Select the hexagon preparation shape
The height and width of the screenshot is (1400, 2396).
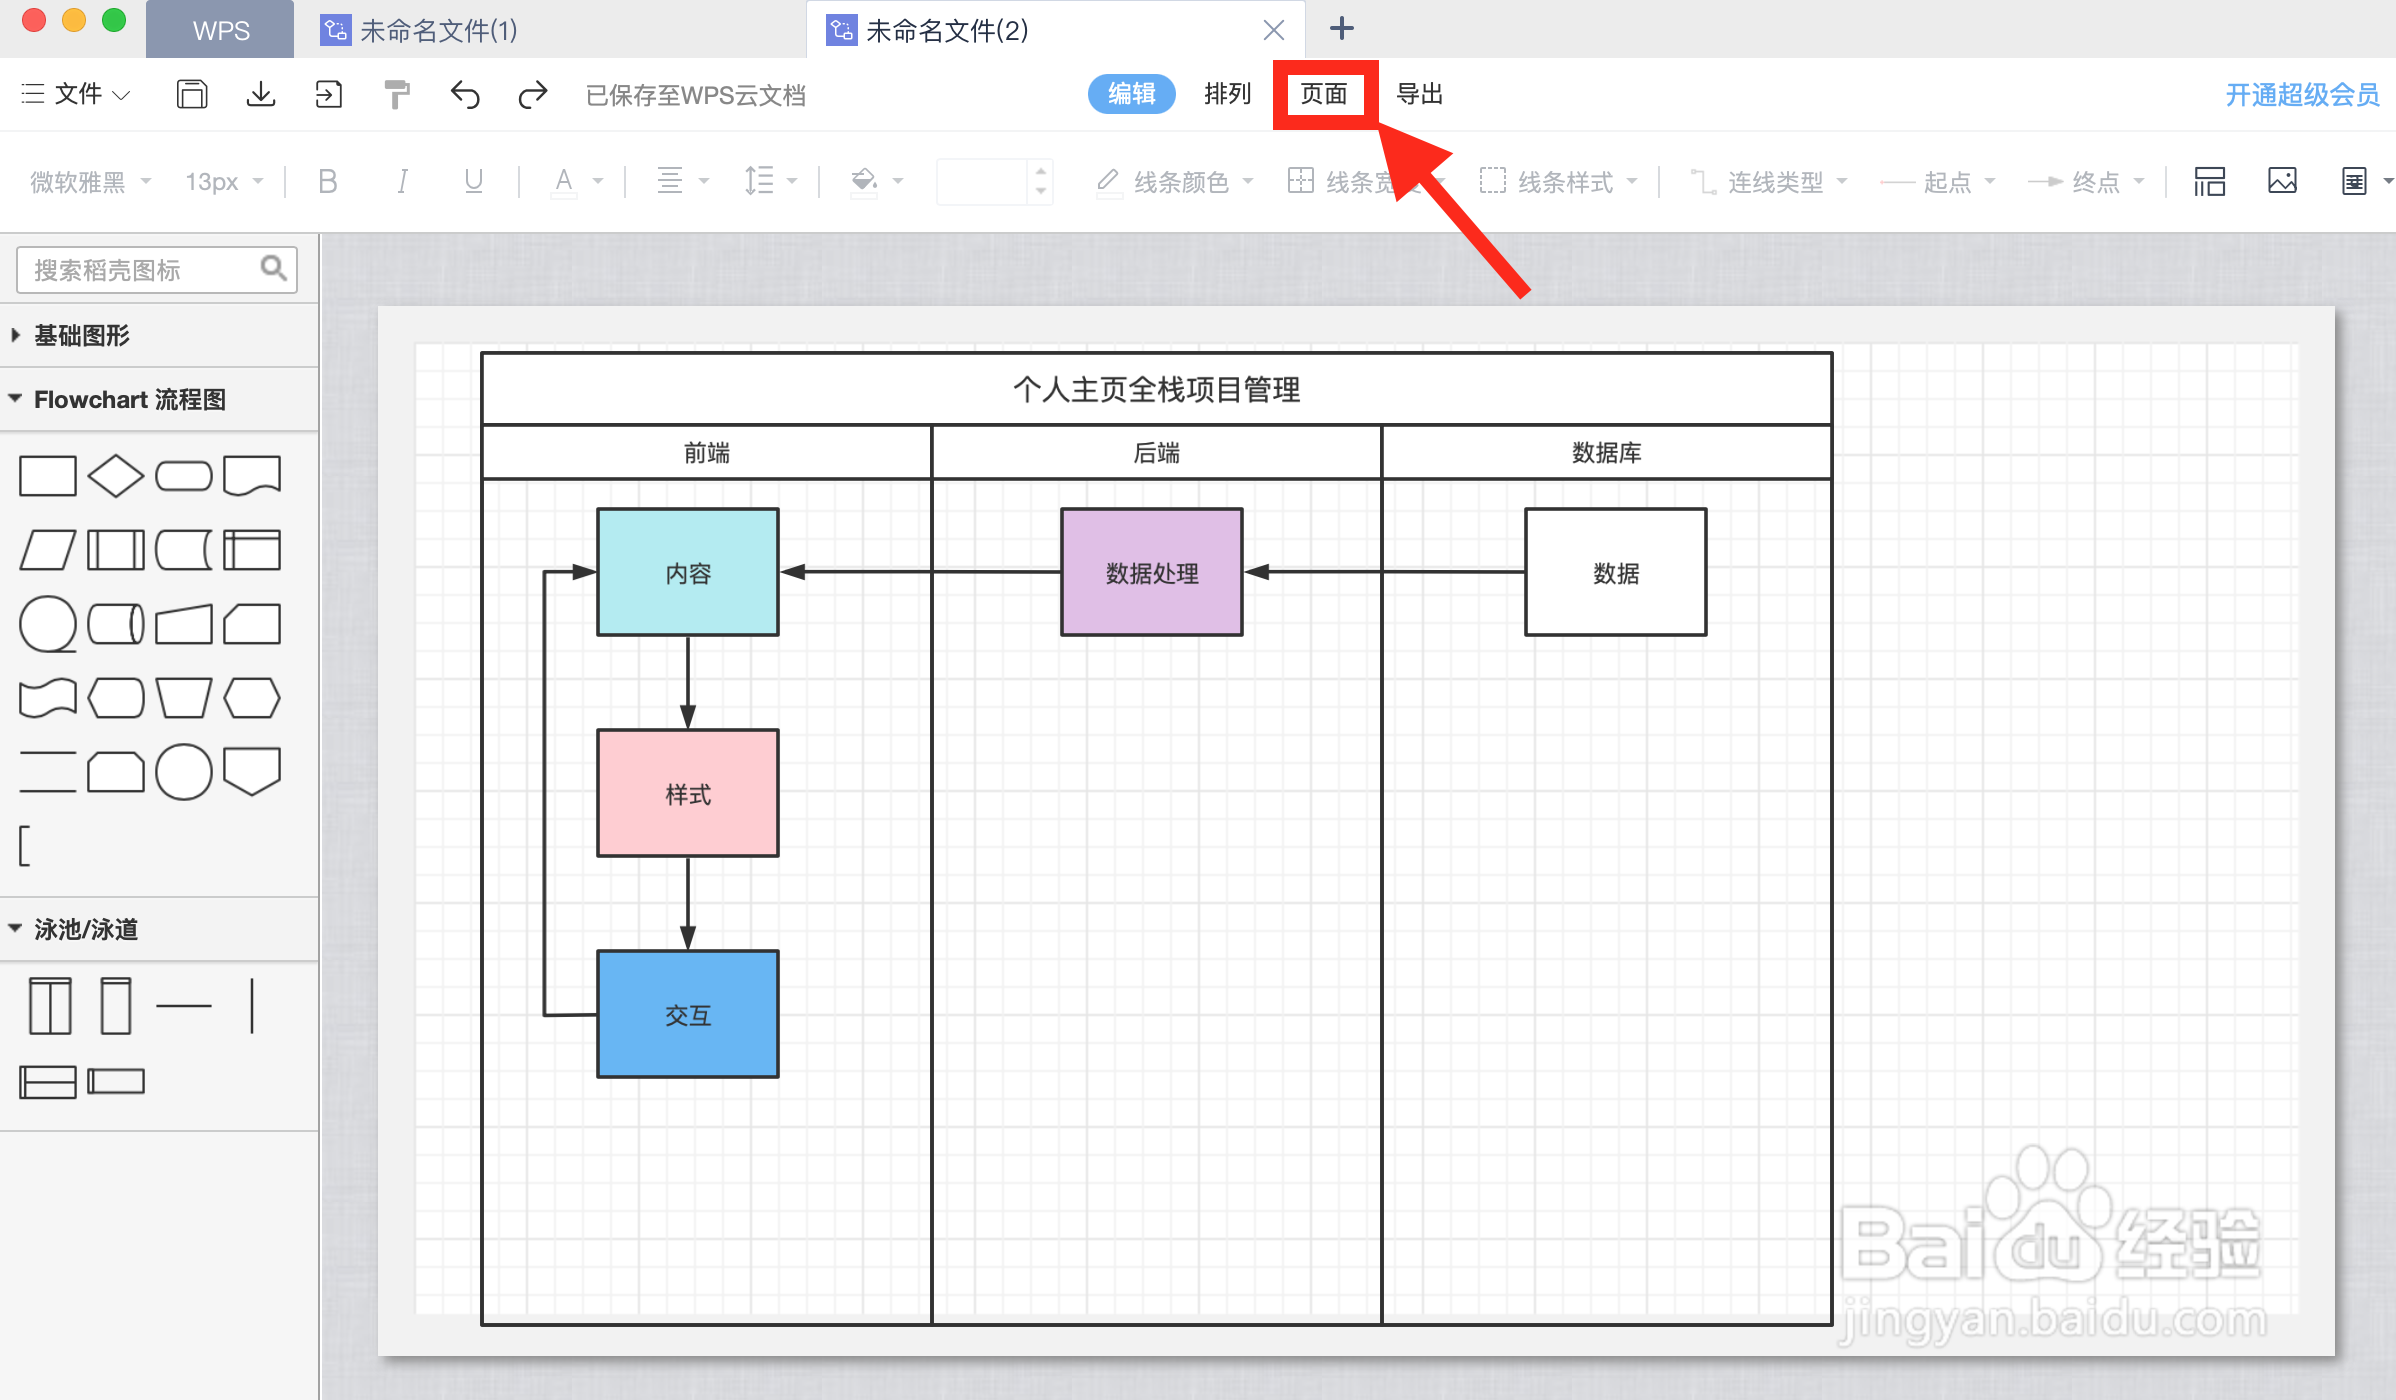coord(252,698)
